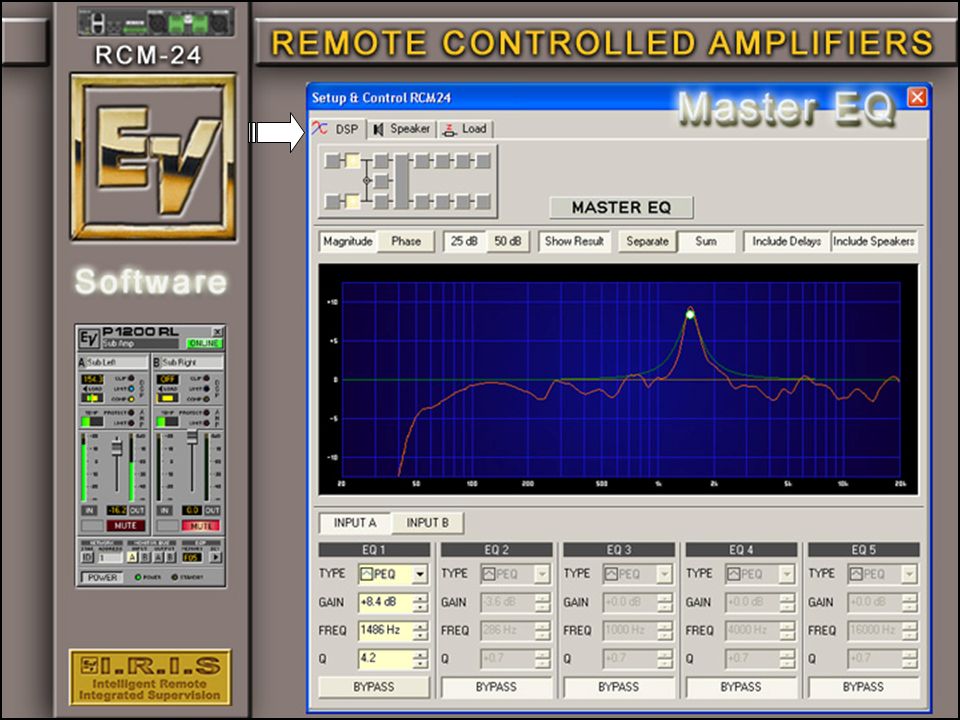Click the IRIS Intelligent Remote Supervision badge
960x720 pixels.
tap(150, 677)
